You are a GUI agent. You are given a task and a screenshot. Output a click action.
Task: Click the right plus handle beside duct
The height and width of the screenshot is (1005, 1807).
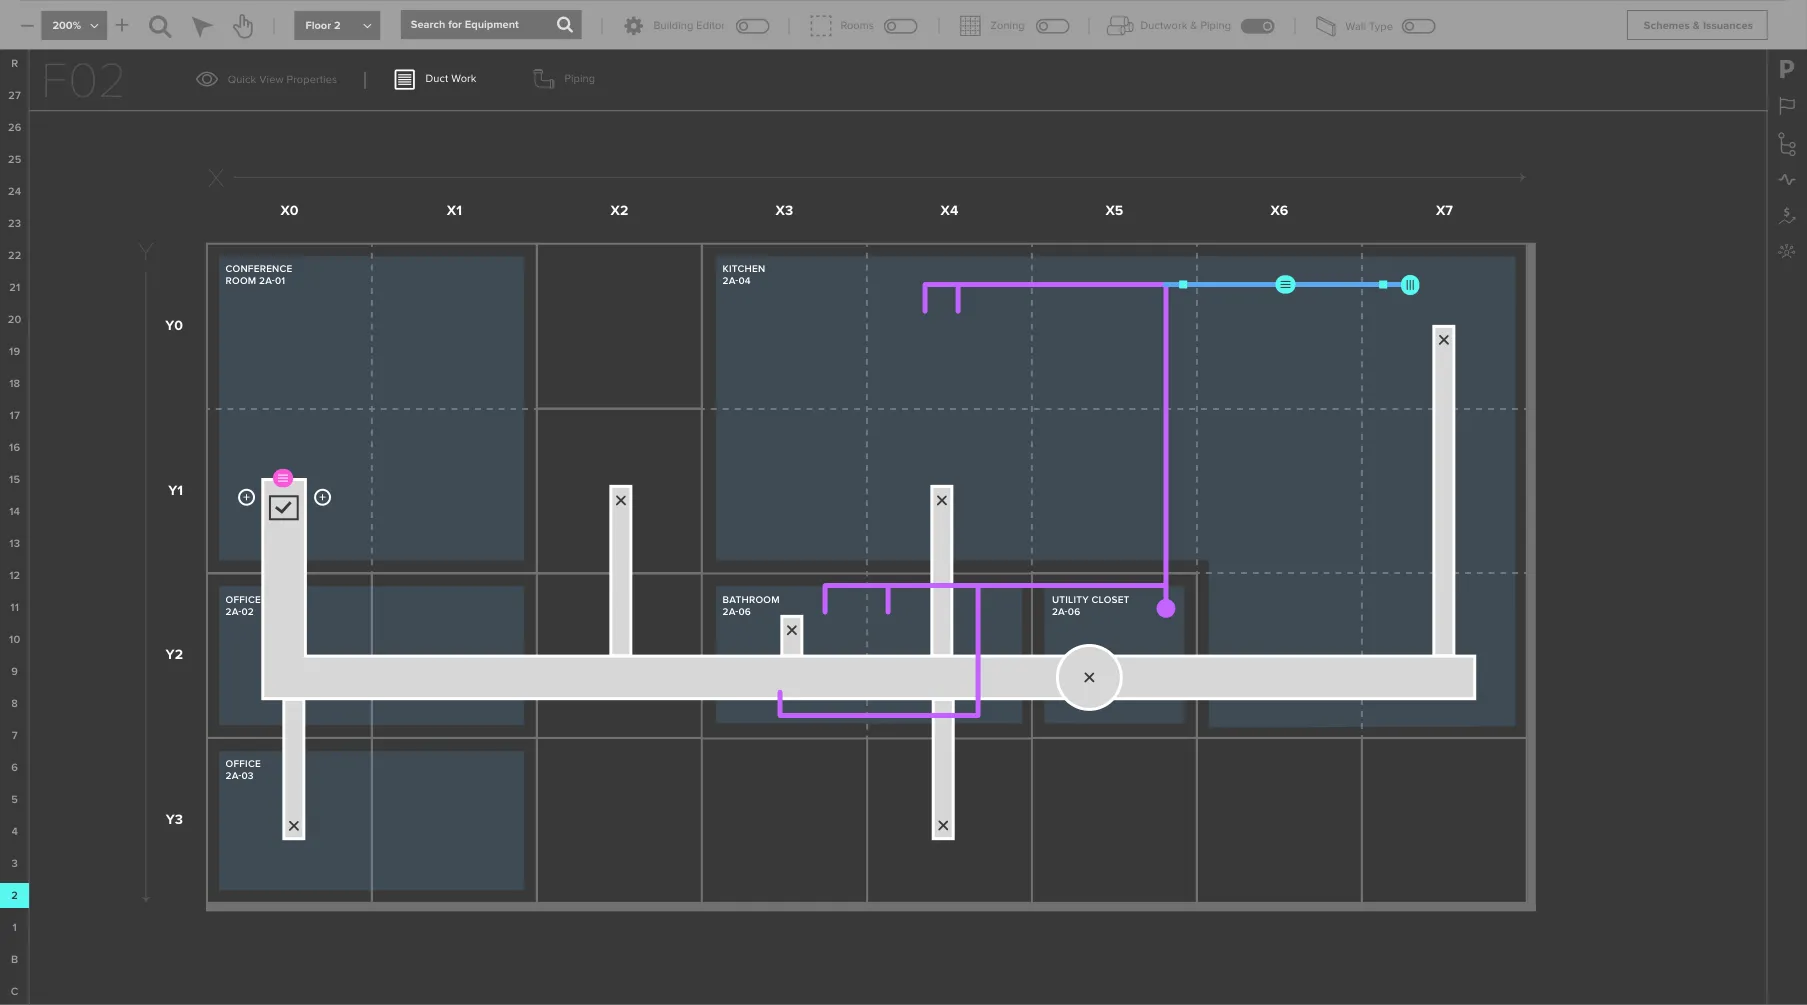click(322, 497)
